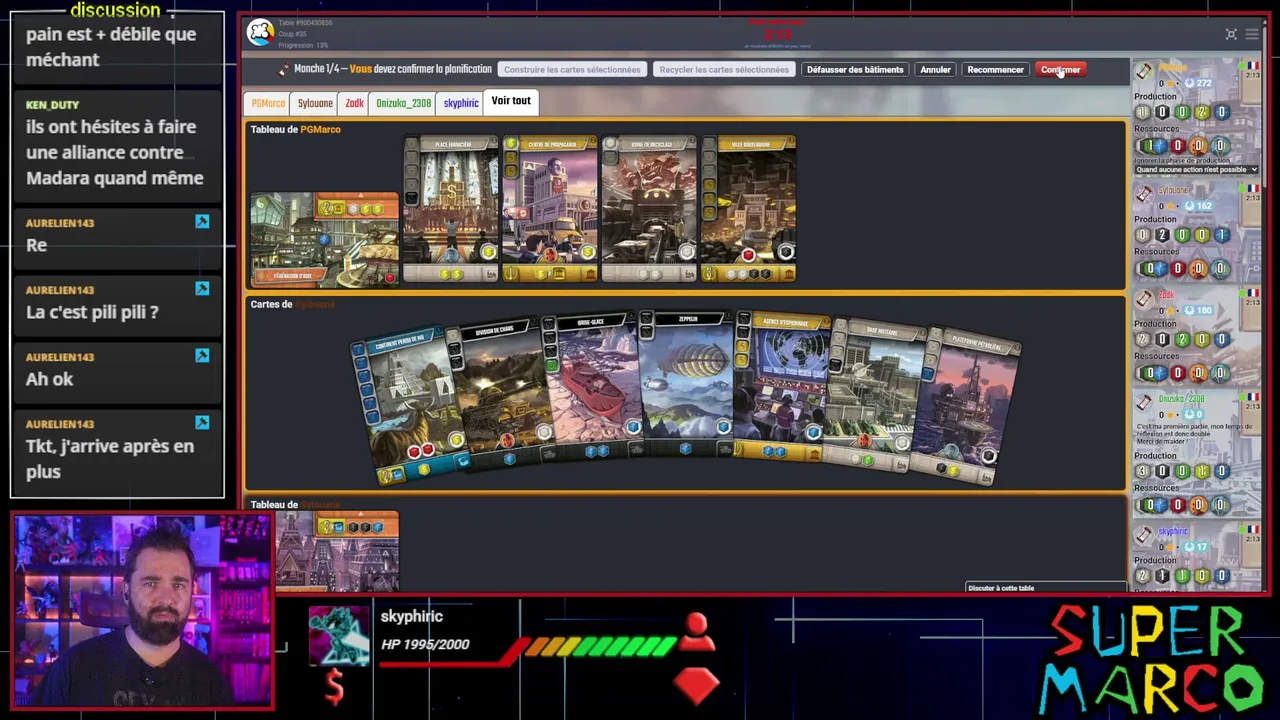Switch to the skyphiric tab
The image size is (1280, 720).
coord(461,104)
